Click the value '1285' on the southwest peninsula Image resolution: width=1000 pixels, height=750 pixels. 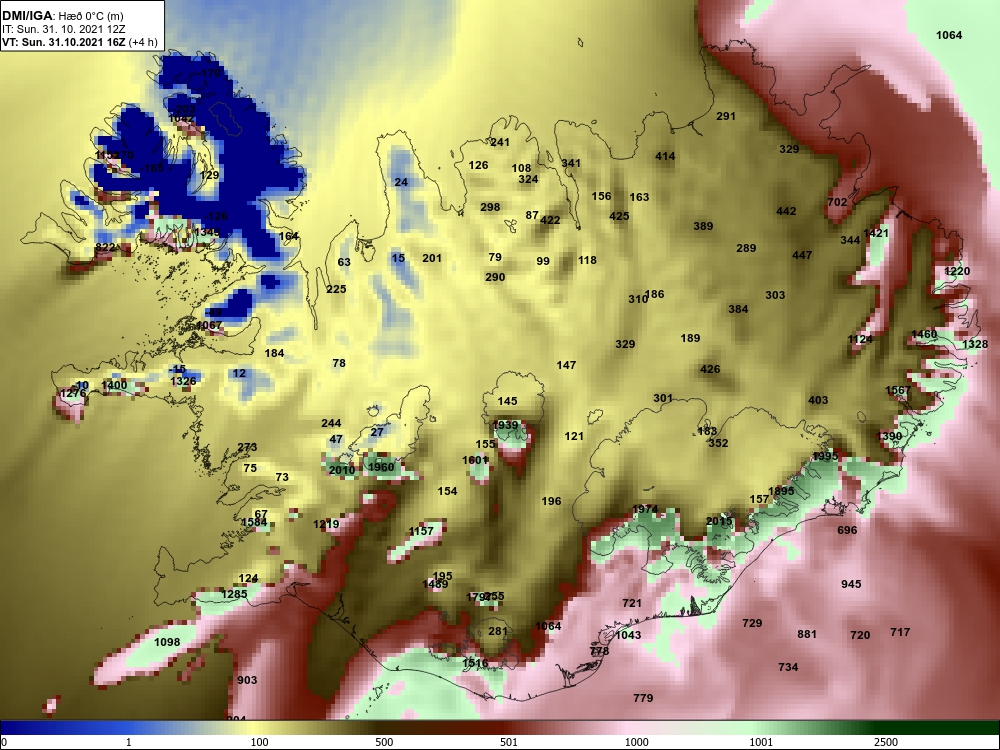234,594
